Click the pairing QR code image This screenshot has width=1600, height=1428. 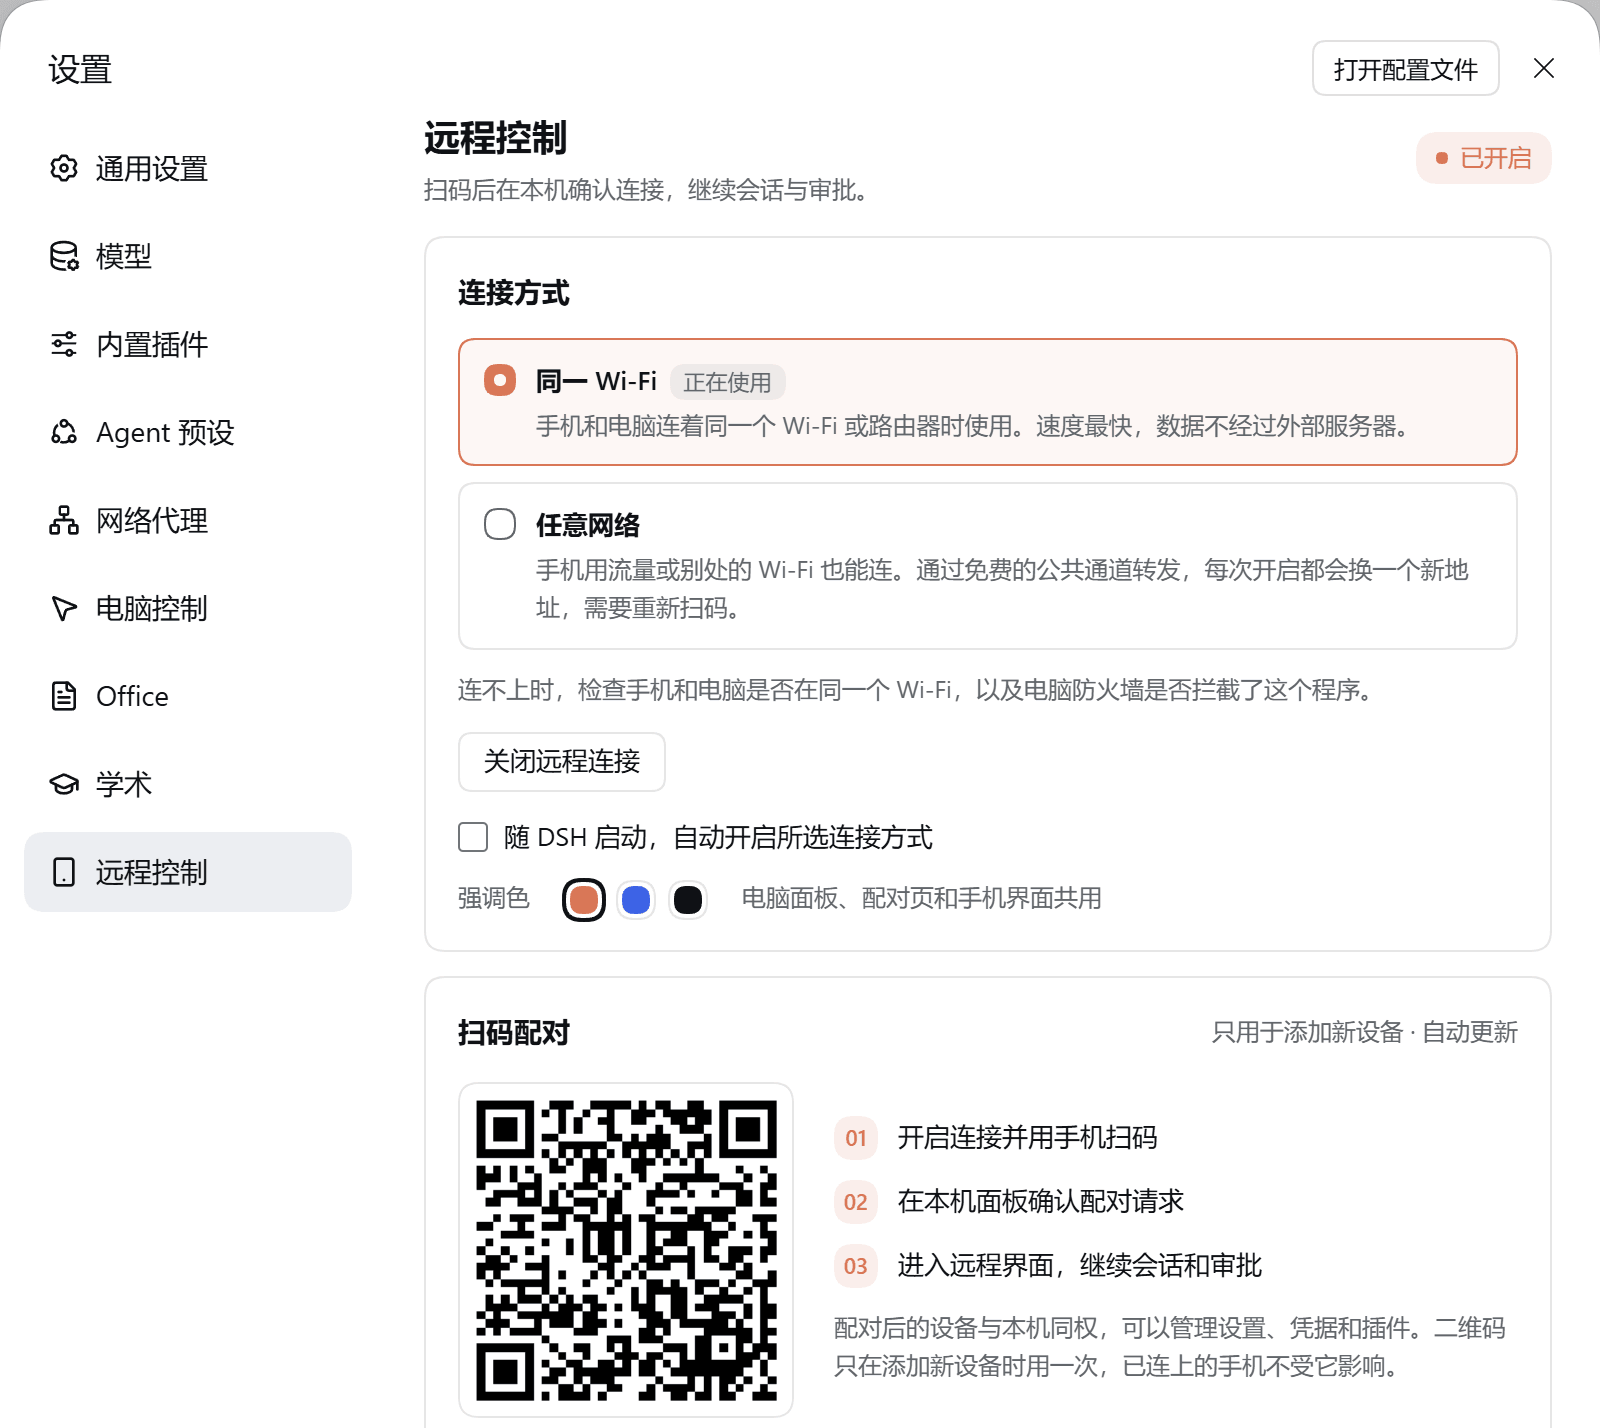626,1250
